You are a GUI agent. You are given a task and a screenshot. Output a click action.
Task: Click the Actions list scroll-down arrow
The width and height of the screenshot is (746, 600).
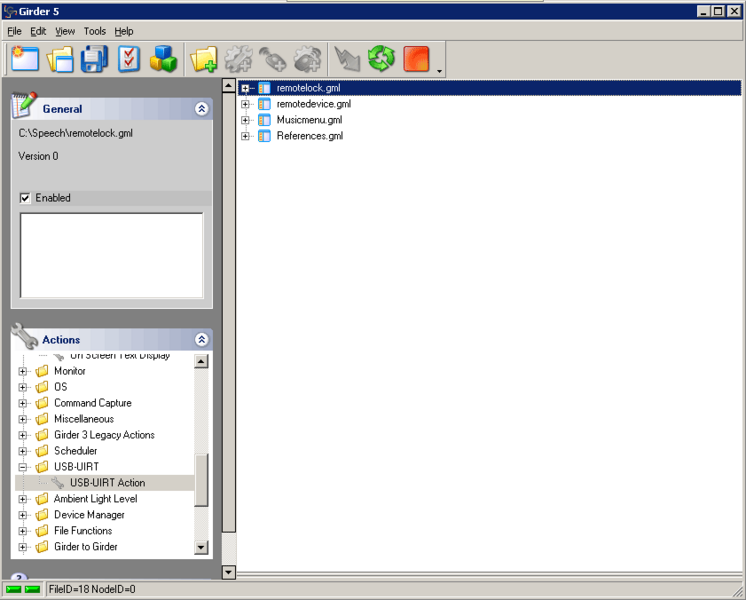(x=201, y=548)
